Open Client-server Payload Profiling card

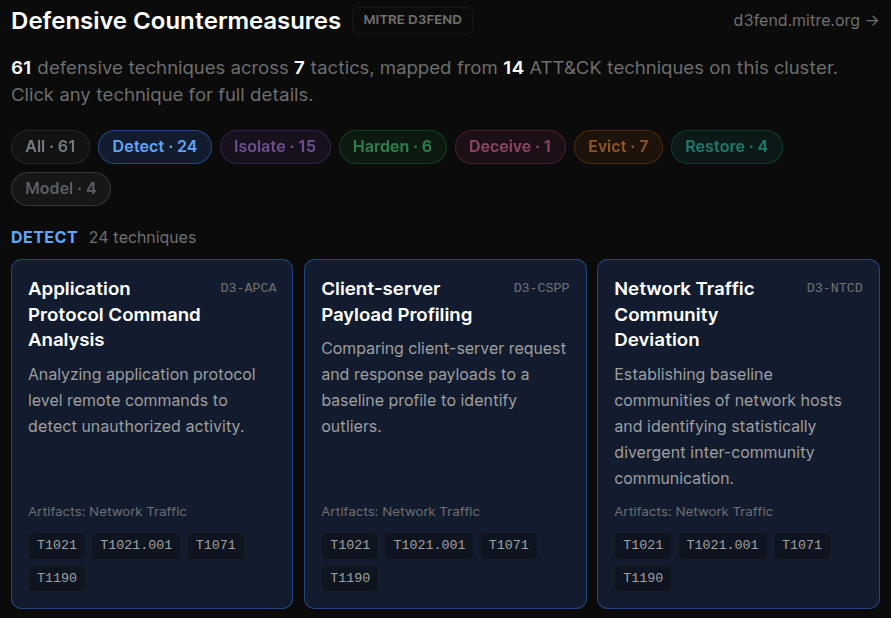click(x=445, y=434)
